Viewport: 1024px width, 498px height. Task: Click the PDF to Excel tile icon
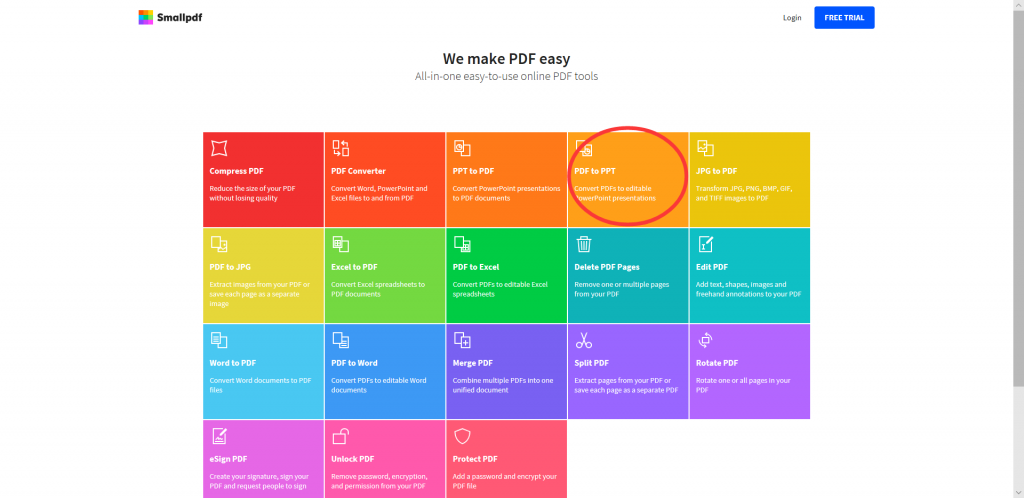coord(462,244)
